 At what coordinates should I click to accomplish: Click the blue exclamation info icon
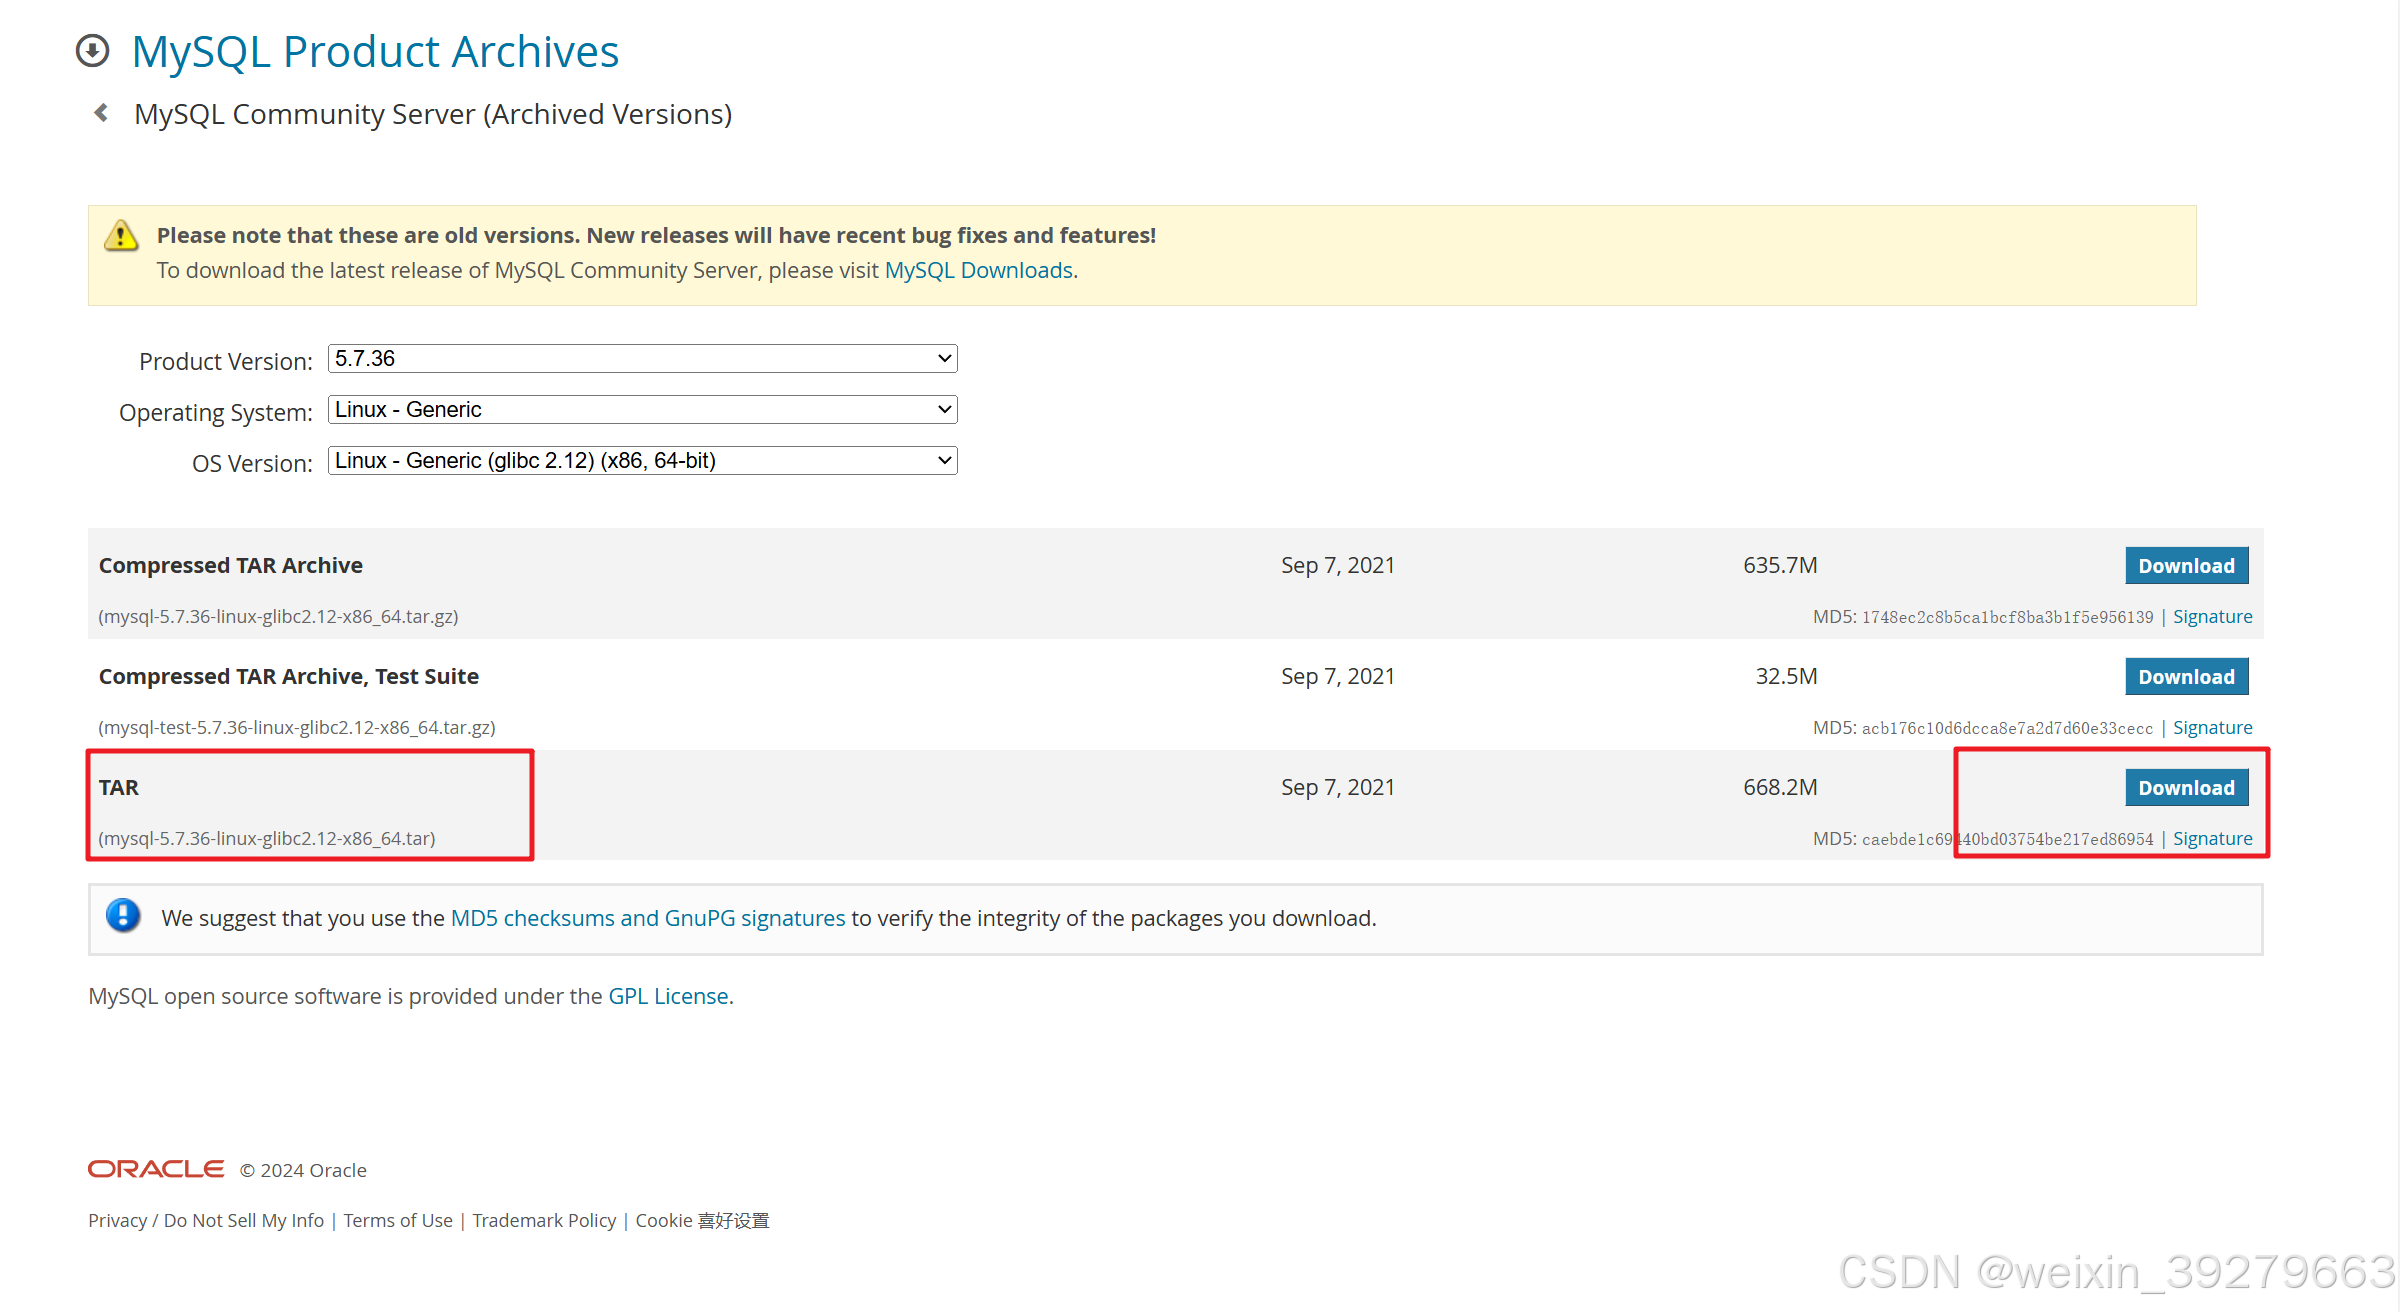(123, 915)
